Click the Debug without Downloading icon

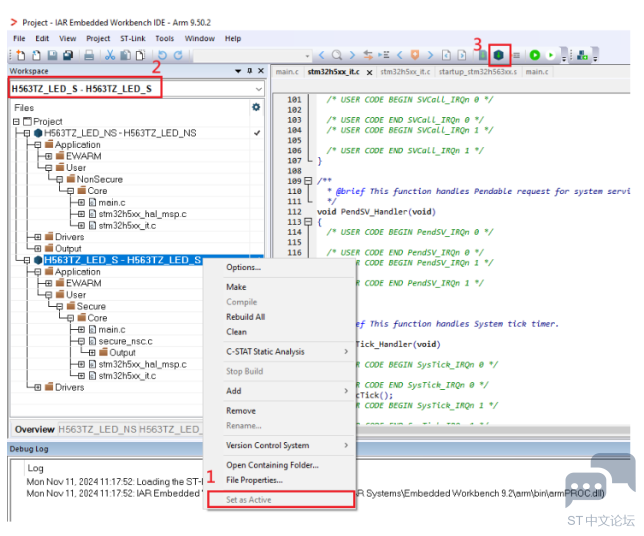pos(551,55)
